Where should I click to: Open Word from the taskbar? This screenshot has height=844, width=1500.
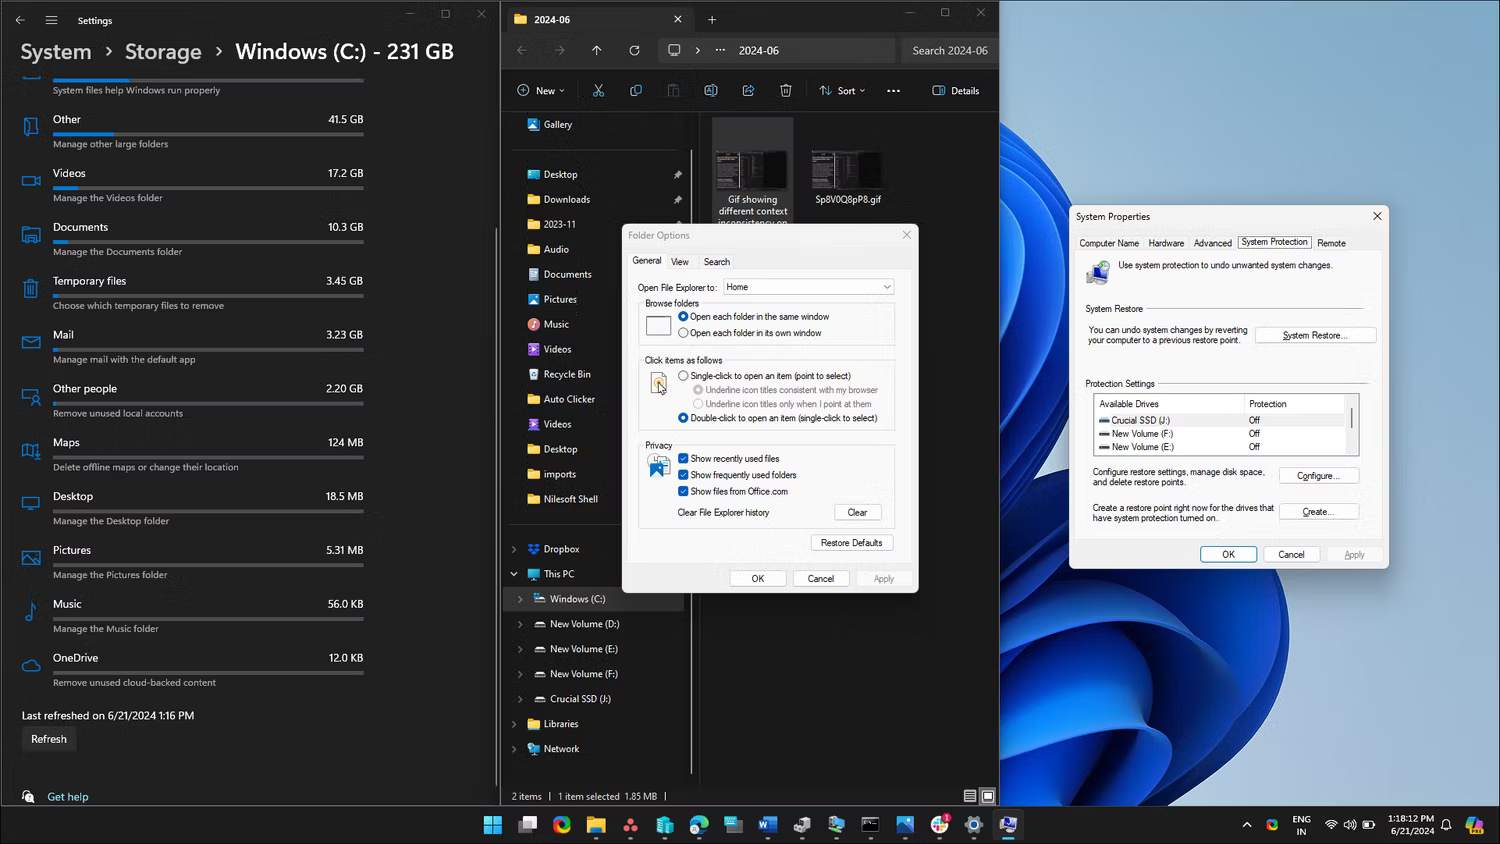pyautogui.click(x=767, y=825)
